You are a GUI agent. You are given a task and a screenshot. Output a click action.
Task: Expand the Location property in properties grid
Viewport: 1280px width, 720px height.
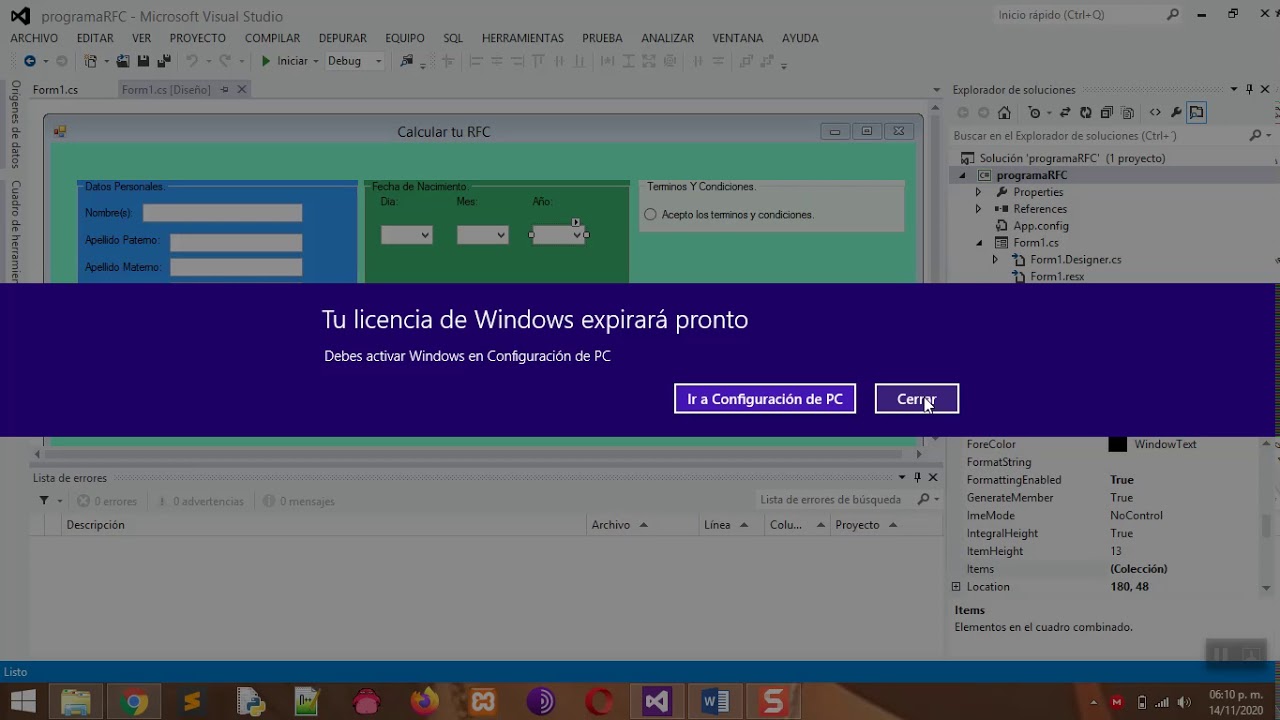point(956,587)
